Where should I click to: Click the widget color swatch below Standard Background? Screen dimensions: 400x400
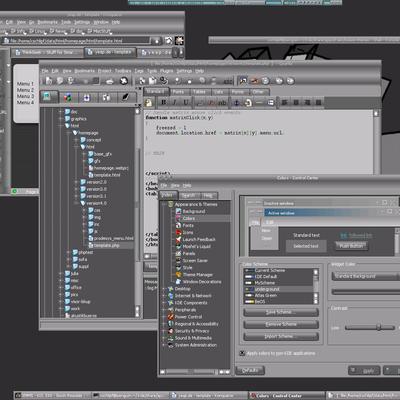pos(365,292)
